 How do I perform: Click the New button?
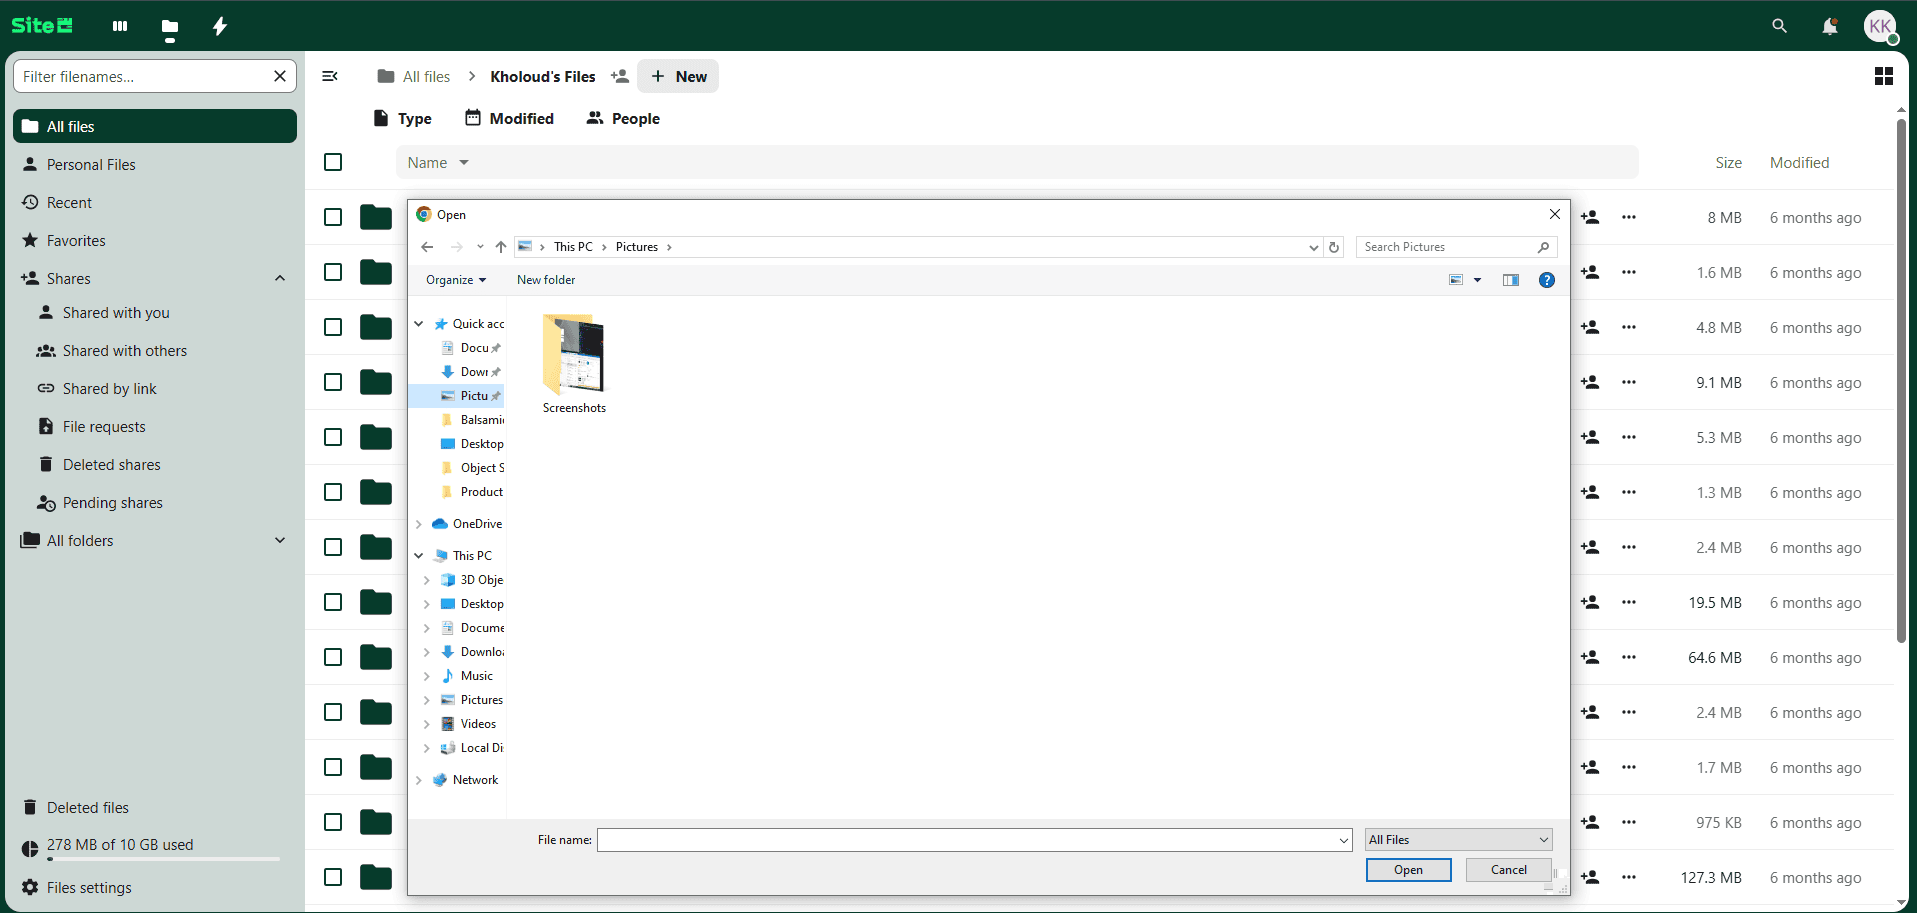click(x=678, y=77)
